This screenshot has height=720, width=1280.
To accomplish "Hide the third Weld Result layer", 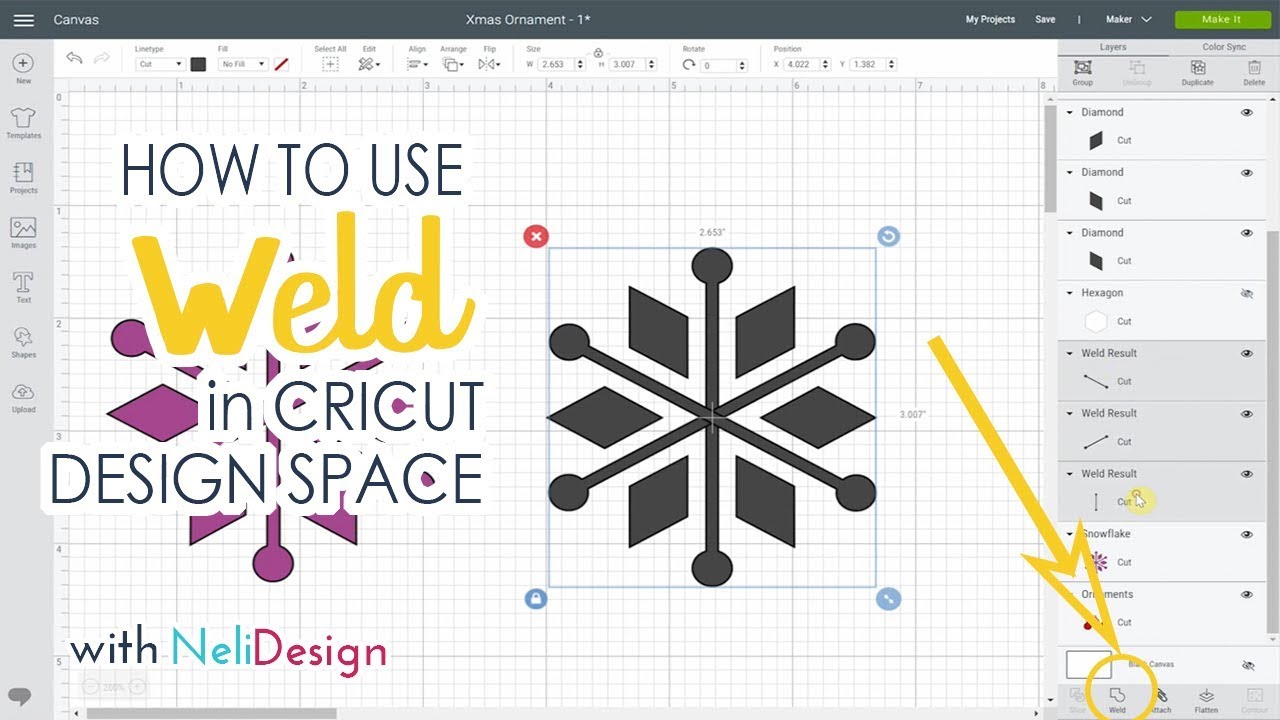I will [1247, 474].
